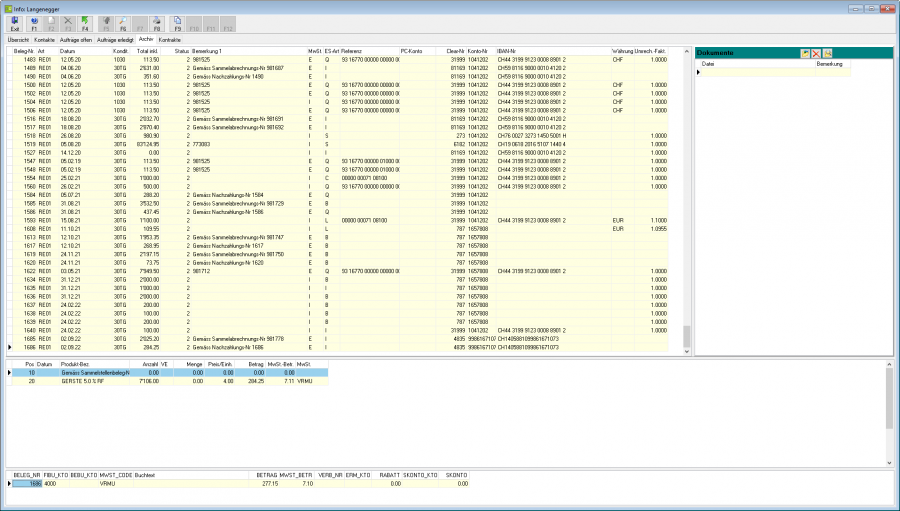Viewport: 900px width, 511px height.
Task: Select BETRAG value 277.15
Action: click(x=264, y=484)
